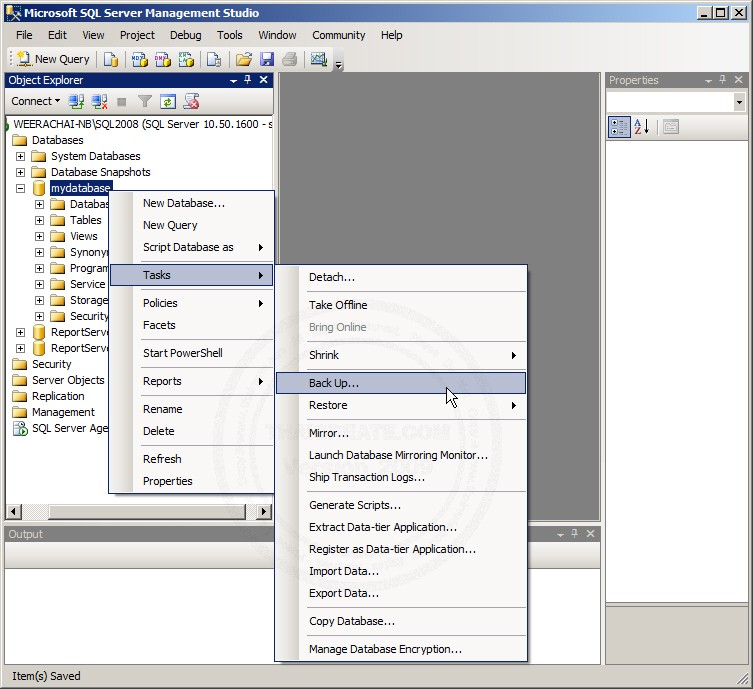This screenshot has height=689, width=753.
Task: Open the Connect dropdown in Object Explorer
Action: pyautogui.click(x=36, y=101)
